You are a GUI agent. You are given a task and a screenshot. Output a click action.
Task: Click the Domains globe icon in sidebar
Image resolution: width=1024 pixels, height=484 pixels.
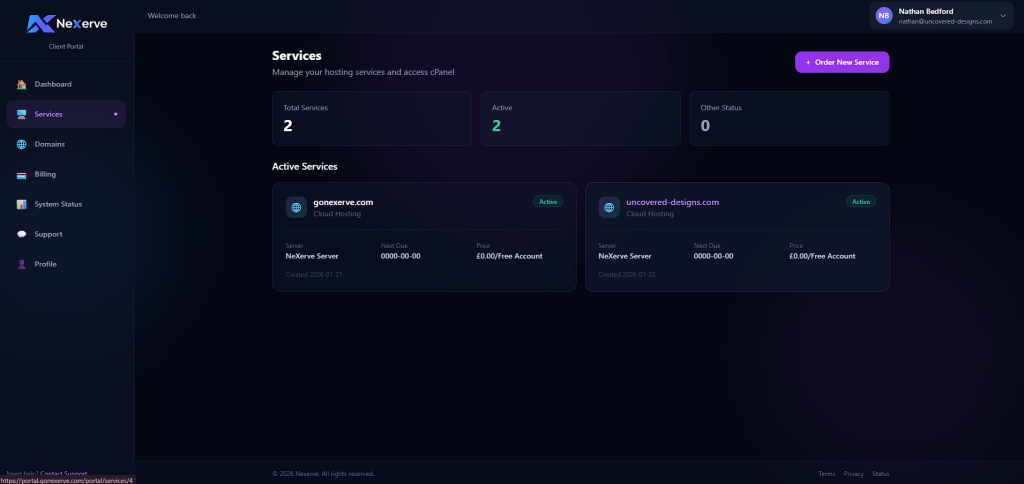point(22,144)
